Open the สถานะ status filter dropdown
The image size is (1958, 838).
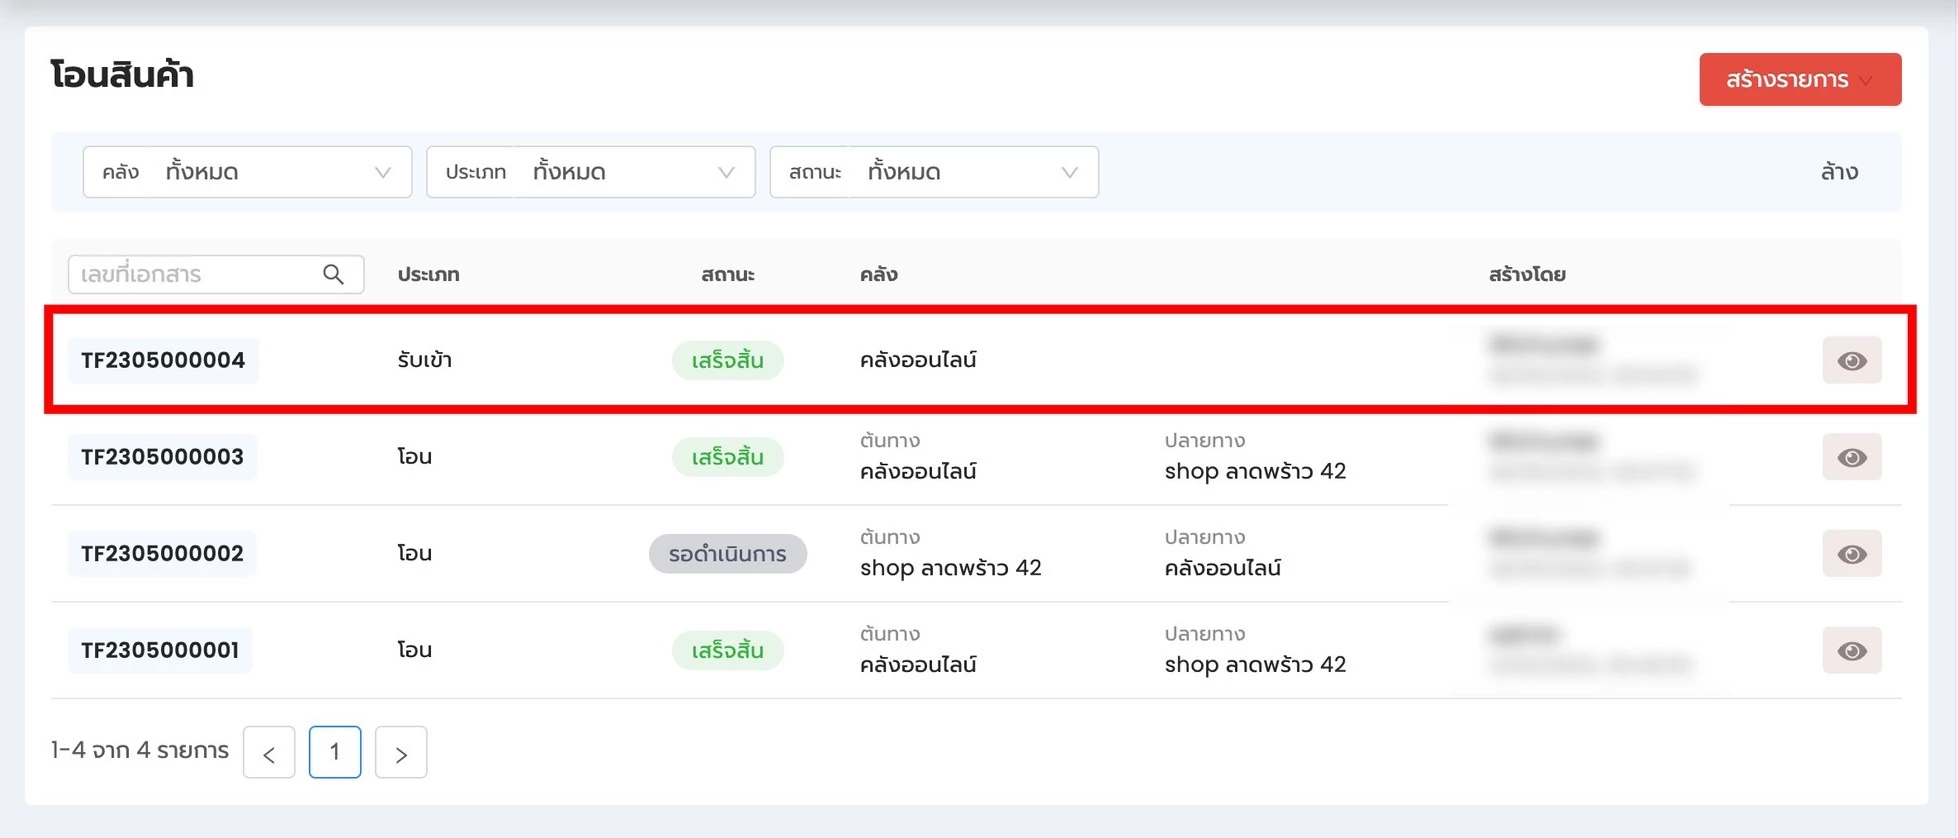tap(933, 172)
